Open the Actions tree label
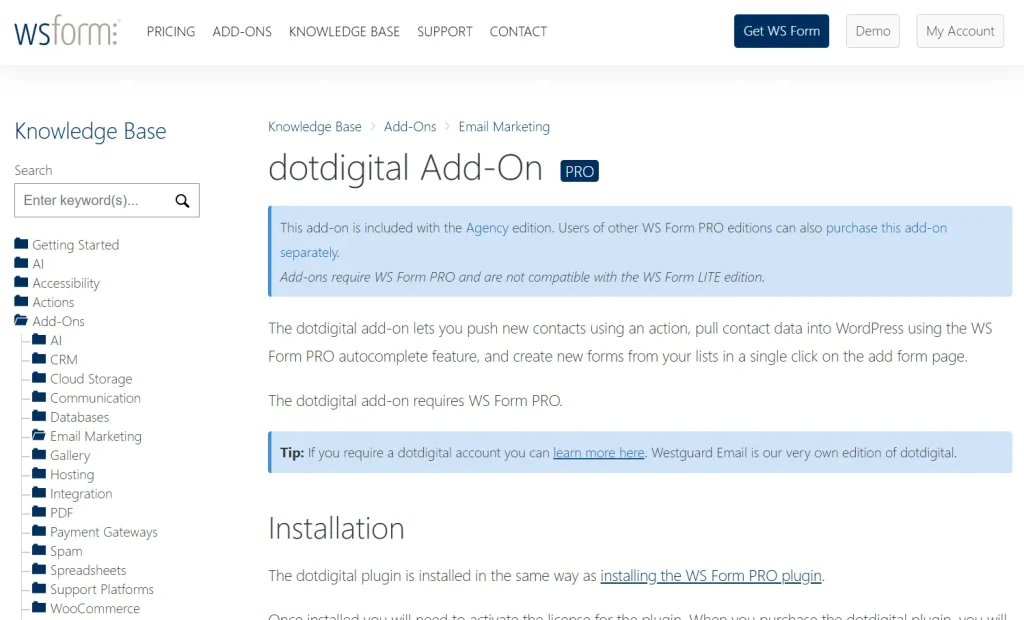Screen dimensions: 1024x620 tap(54, 302)
